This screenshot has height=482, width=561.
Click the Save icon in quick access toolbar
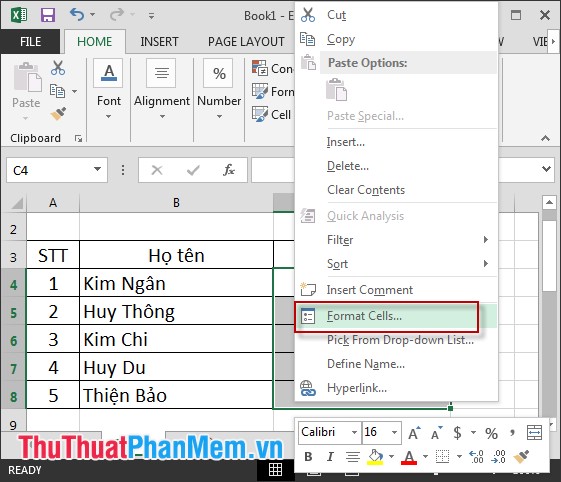click(48, 15)
